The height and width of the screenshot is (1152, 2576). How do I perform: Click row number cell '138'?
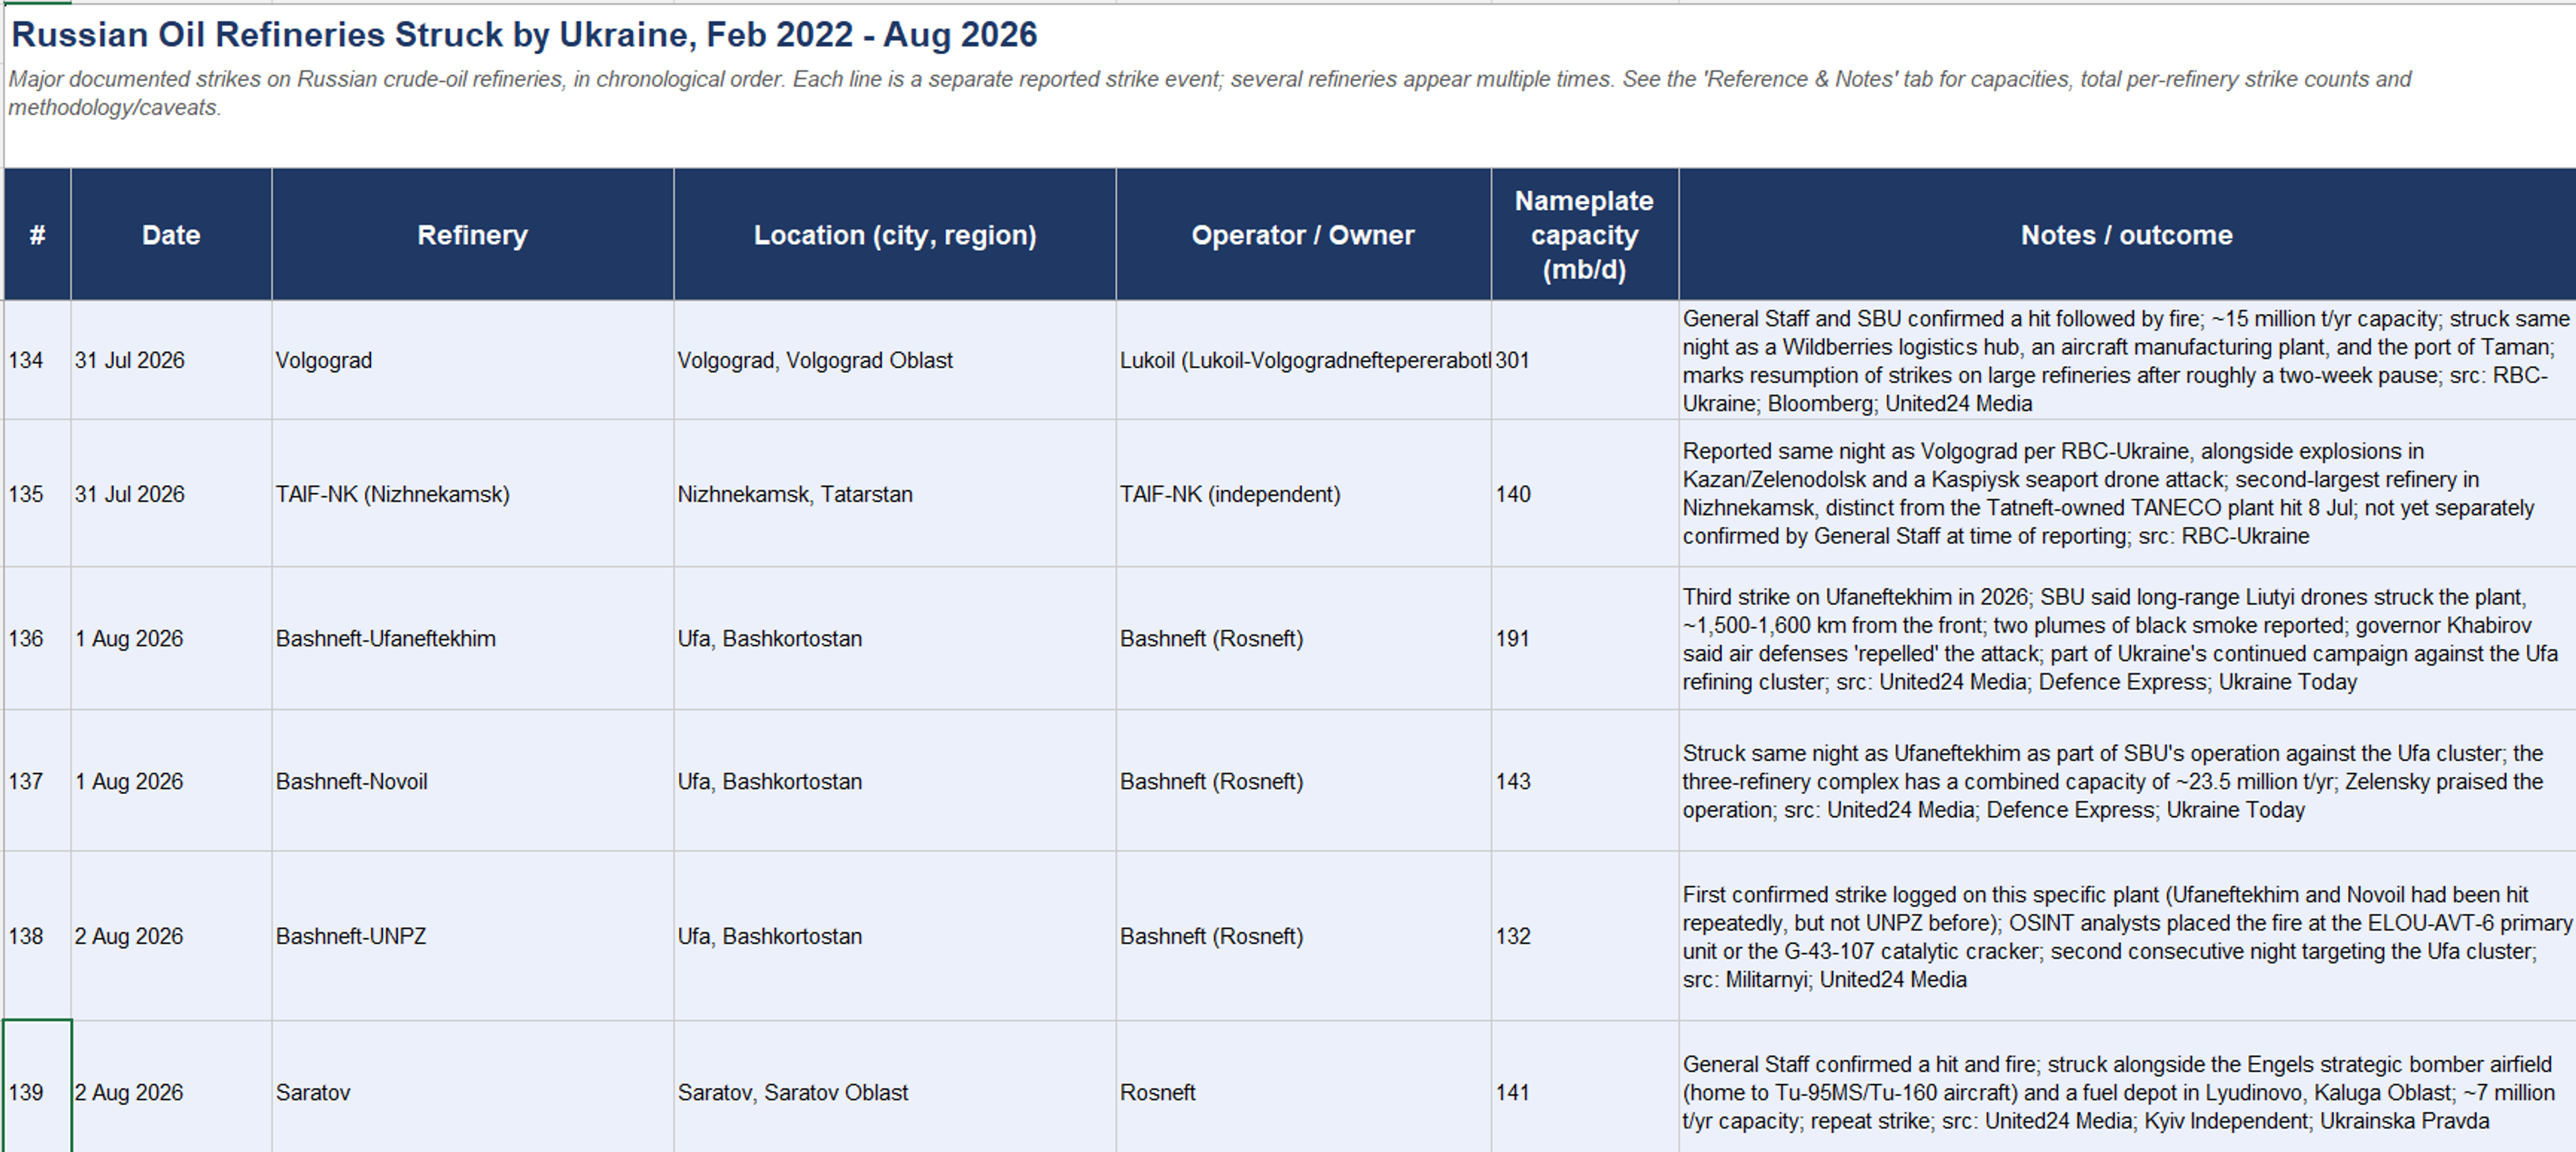(x=37, y=936)
